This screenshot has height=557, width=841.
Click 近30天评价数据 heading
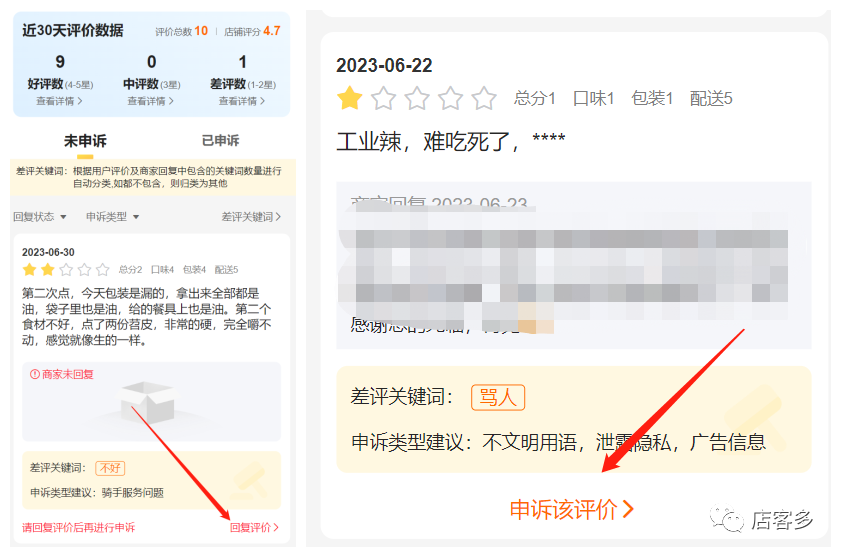pos(72,30)
